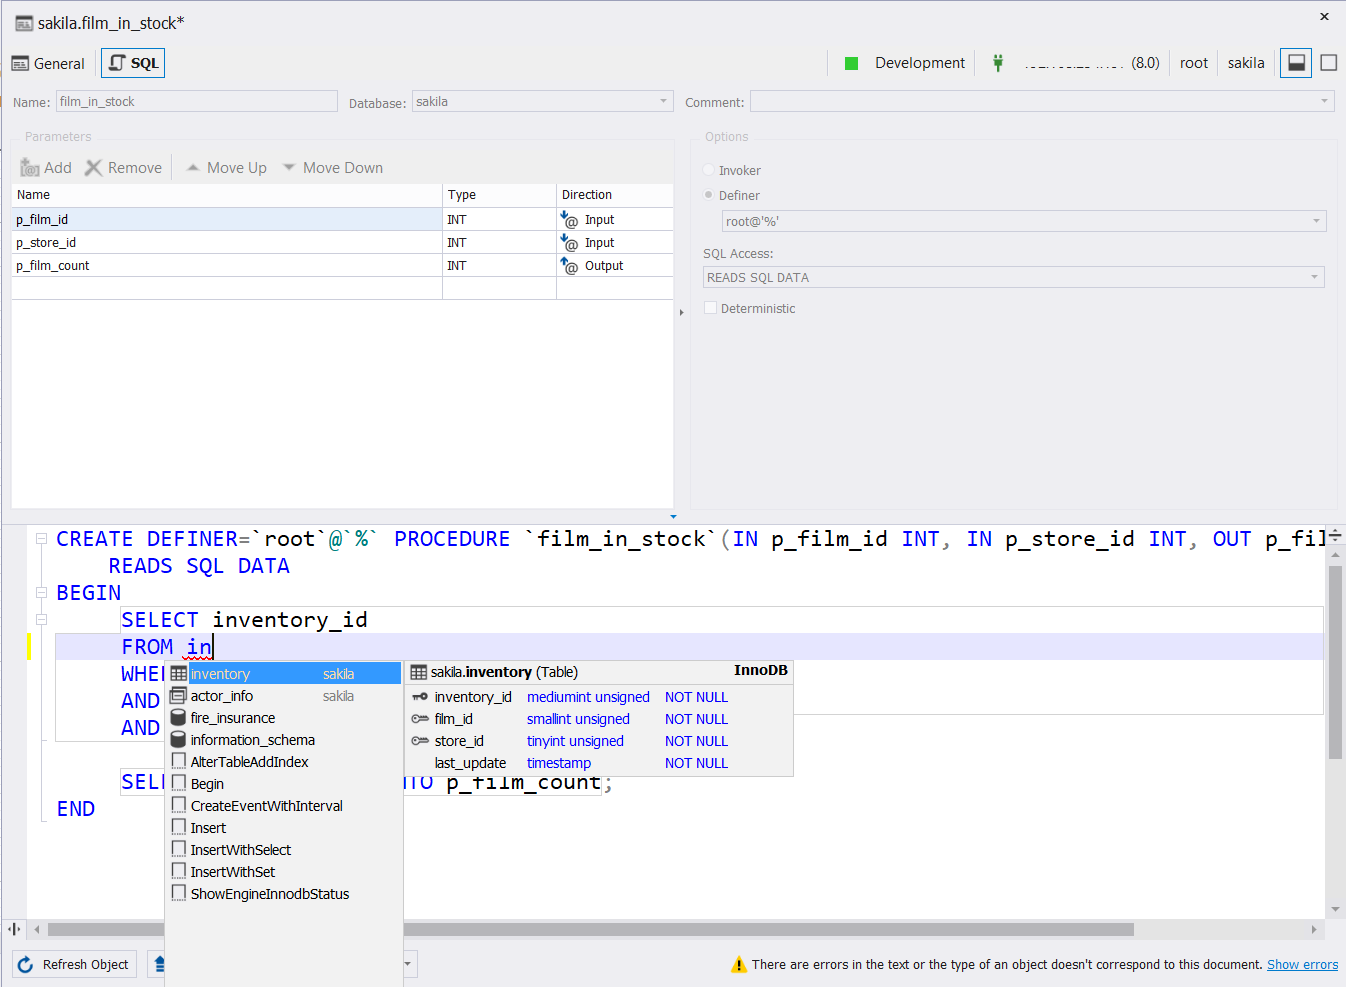Image resolution: width=1346 pixels, height=987 pixels.
Task: Click the store_id foreign key icon
Action: pos(420,741)
